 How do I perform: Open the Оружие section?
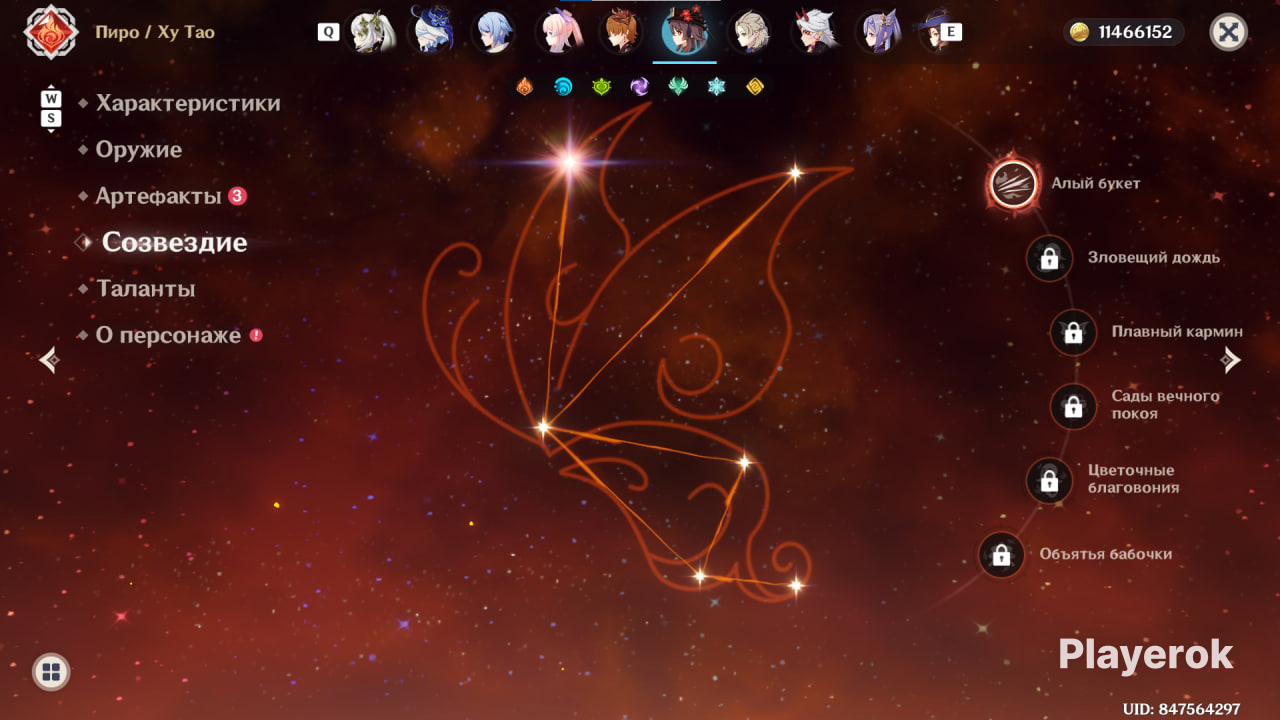click(139, 150)
